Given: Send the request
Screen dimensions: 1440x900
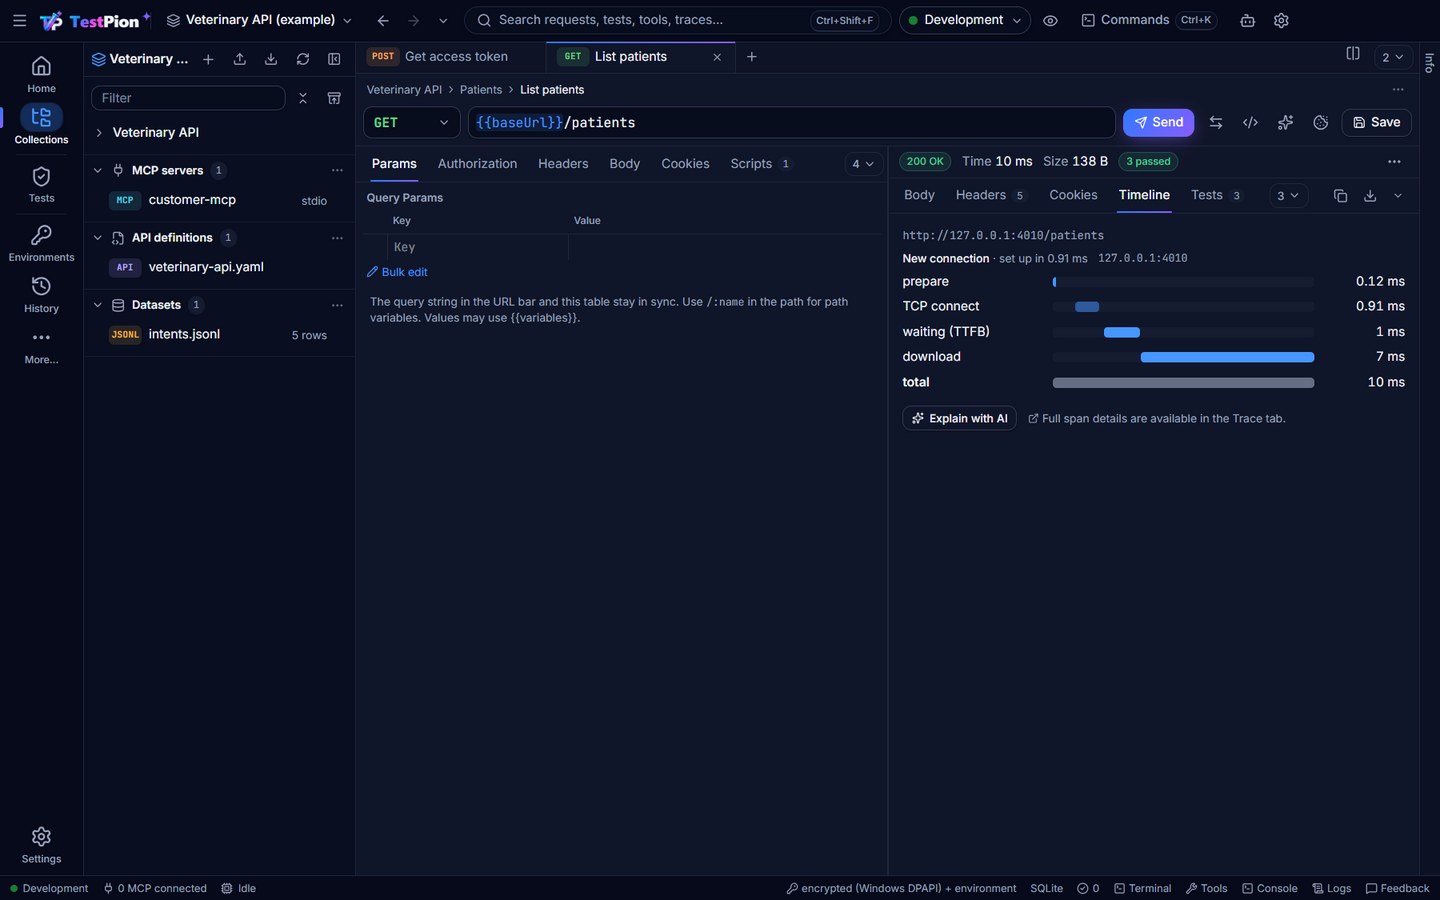Looking at the screenshot, I should tap(1158, 122).
